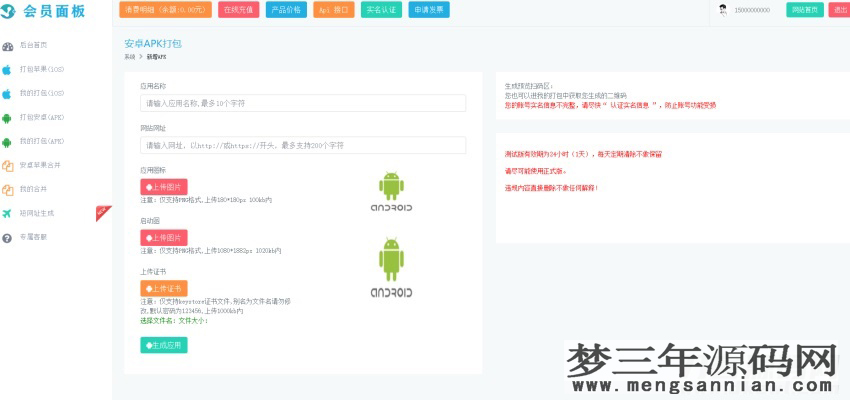Screen dimensions: 850x400
Task: Click green 生成应用 button
Action: click(x=164, y=345)
